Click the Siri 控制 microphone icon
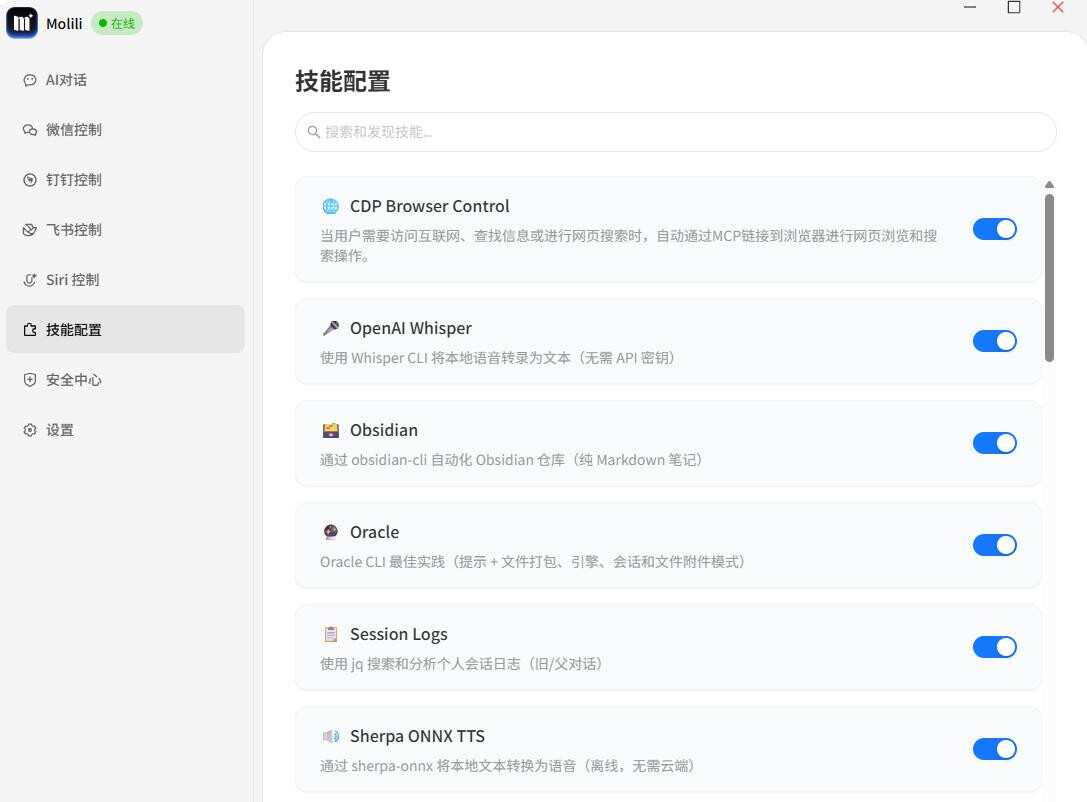 pyautogui.click(x=30, y=280)
